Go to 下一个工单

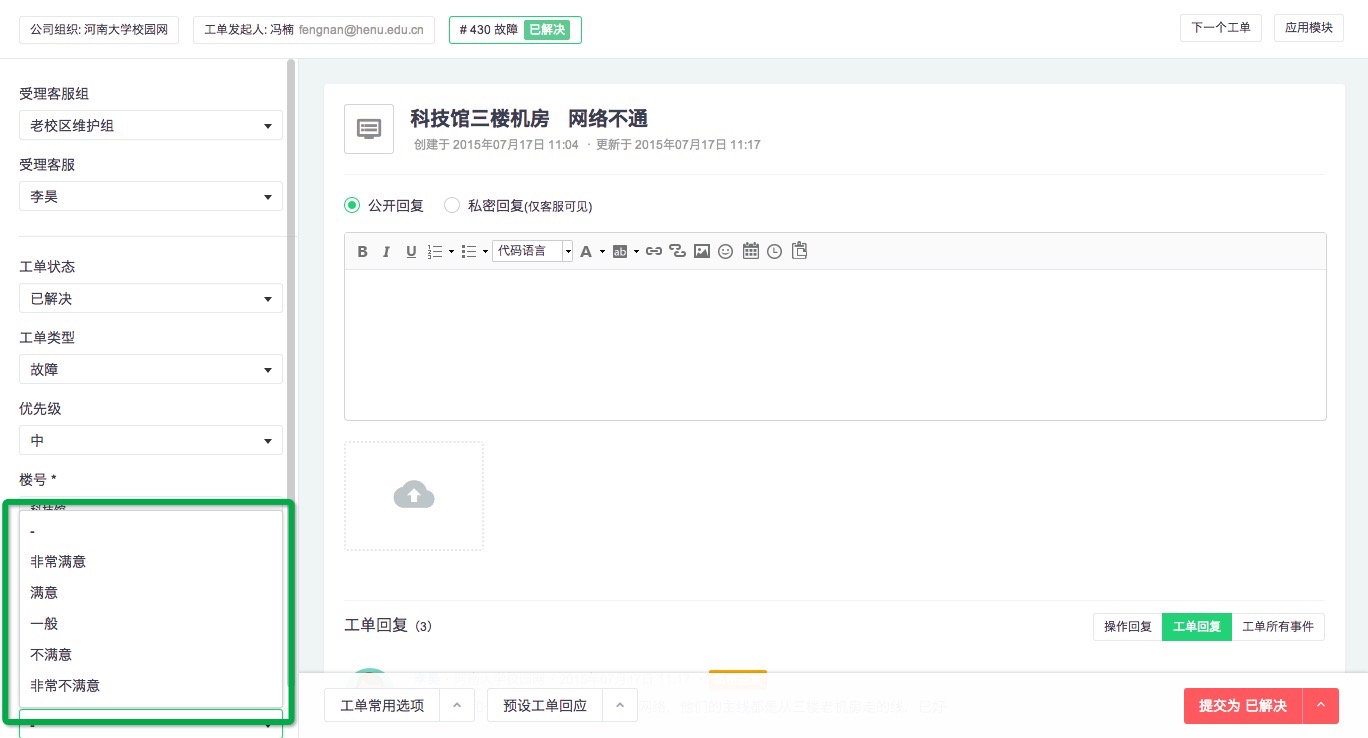coord(1221,28)
